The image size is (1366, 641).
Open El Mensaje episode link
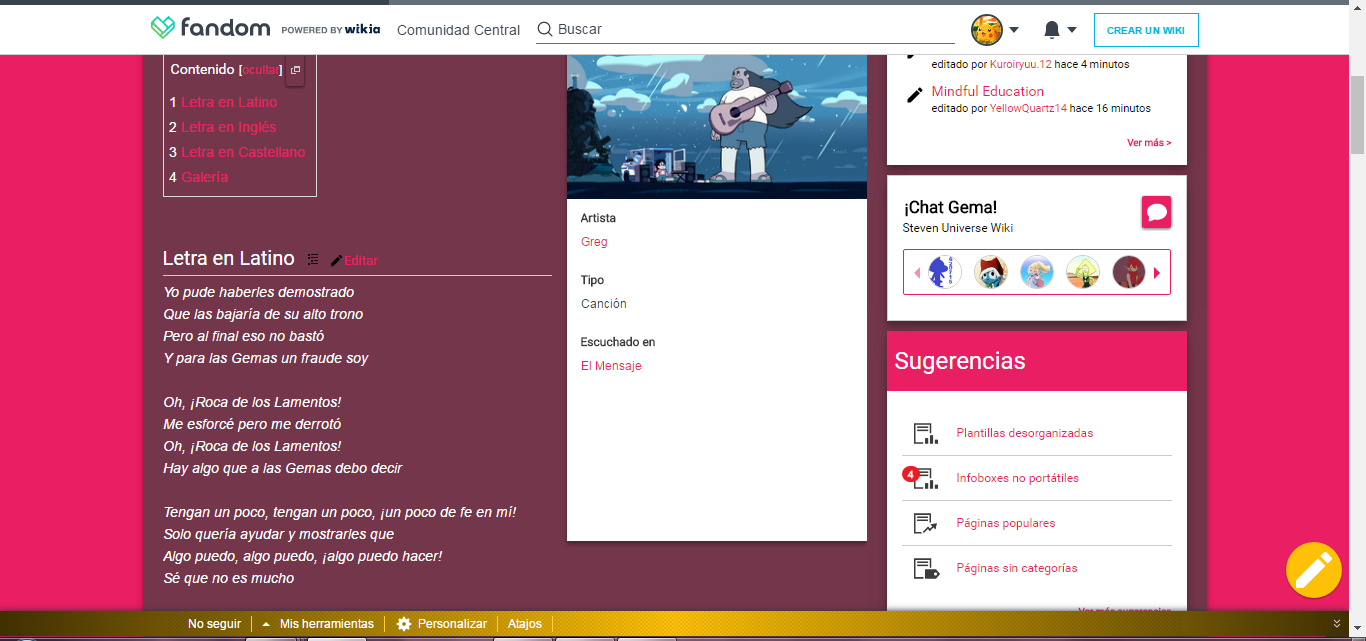click(x=611, y=366)
